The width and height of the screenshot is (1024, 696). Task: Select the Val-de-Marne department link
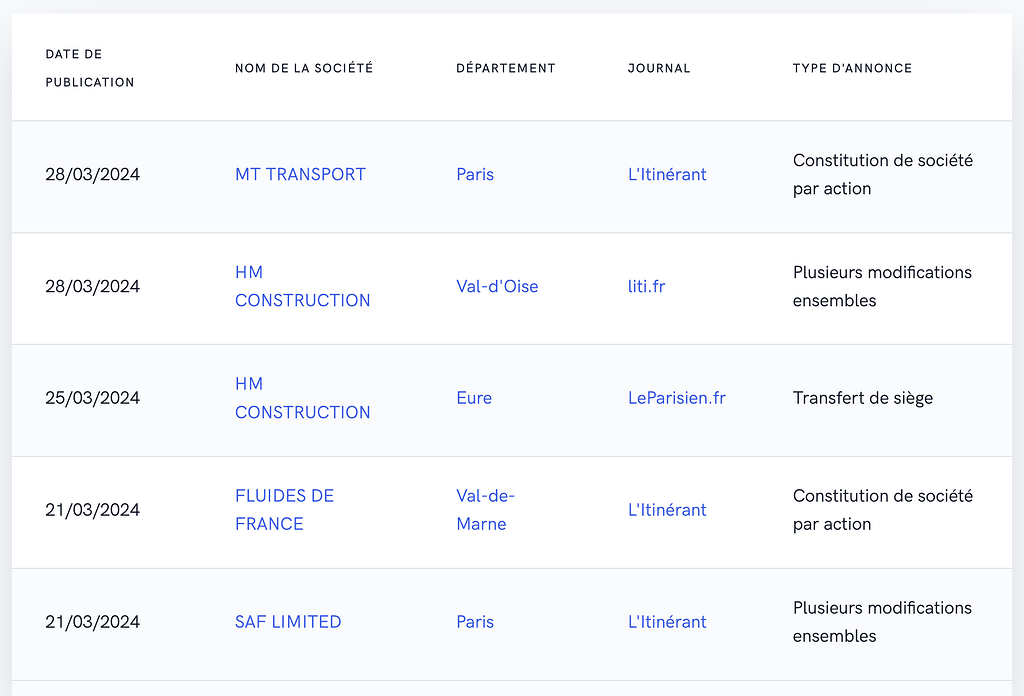[485, 510]
